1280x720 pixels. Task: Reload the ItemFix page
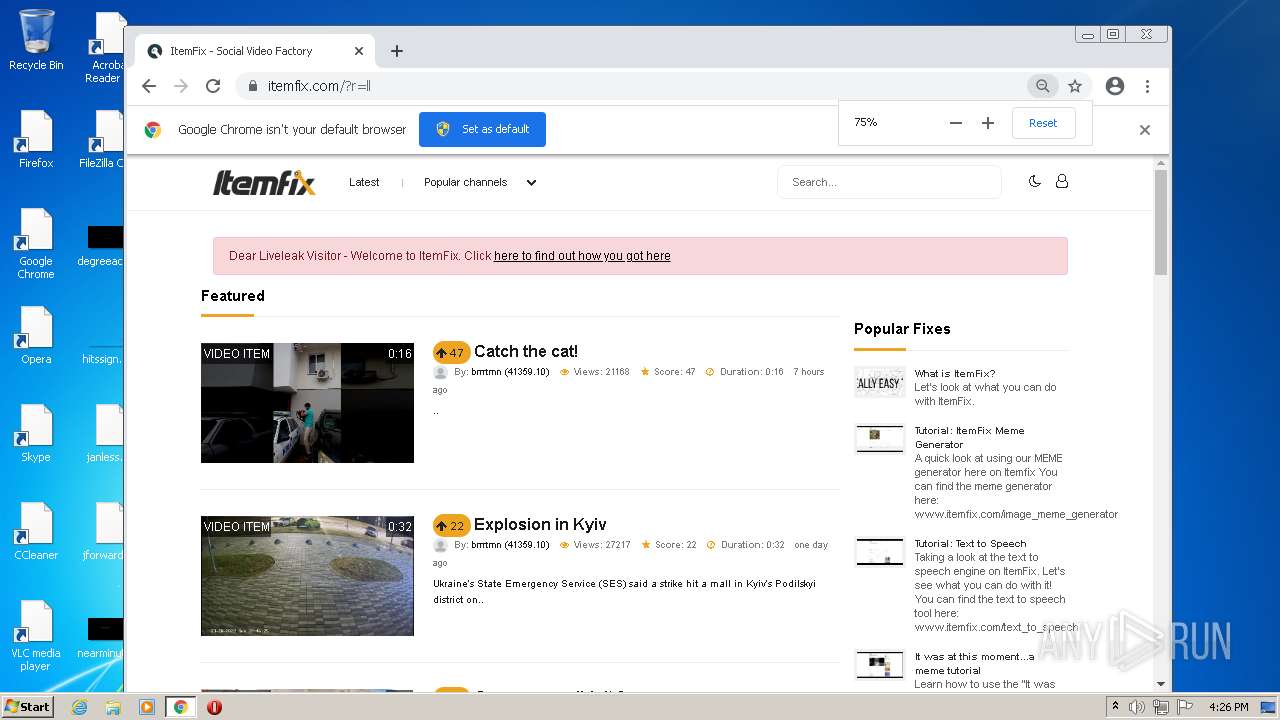pyautogui.click(x=213, y=86)
